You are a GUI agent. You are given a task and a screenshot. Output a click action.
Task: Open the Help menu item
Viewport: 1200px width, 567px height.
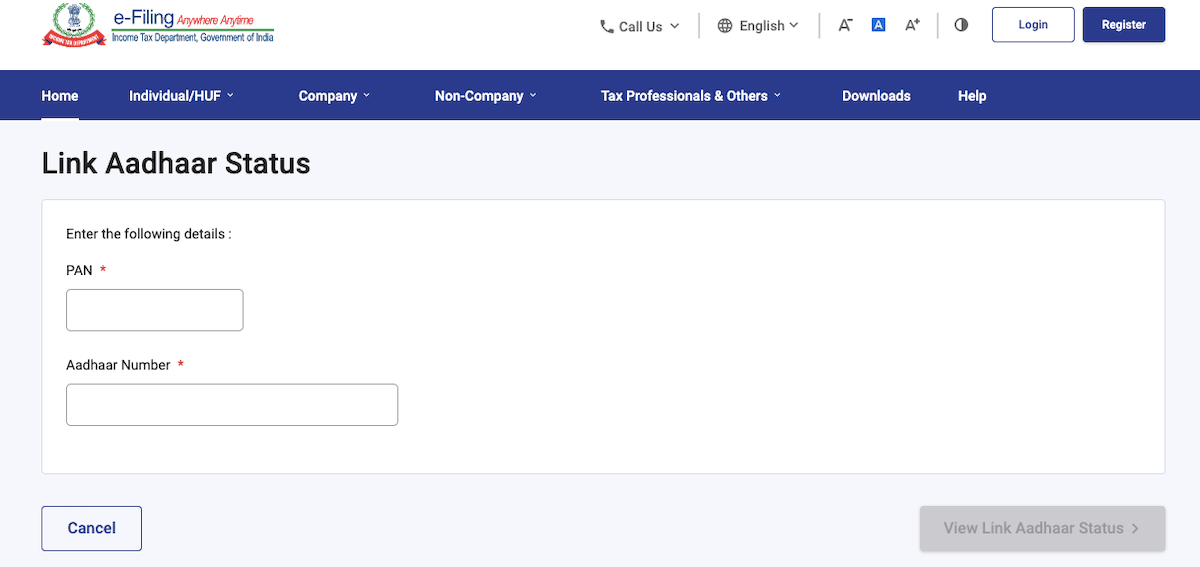[972, 96]
